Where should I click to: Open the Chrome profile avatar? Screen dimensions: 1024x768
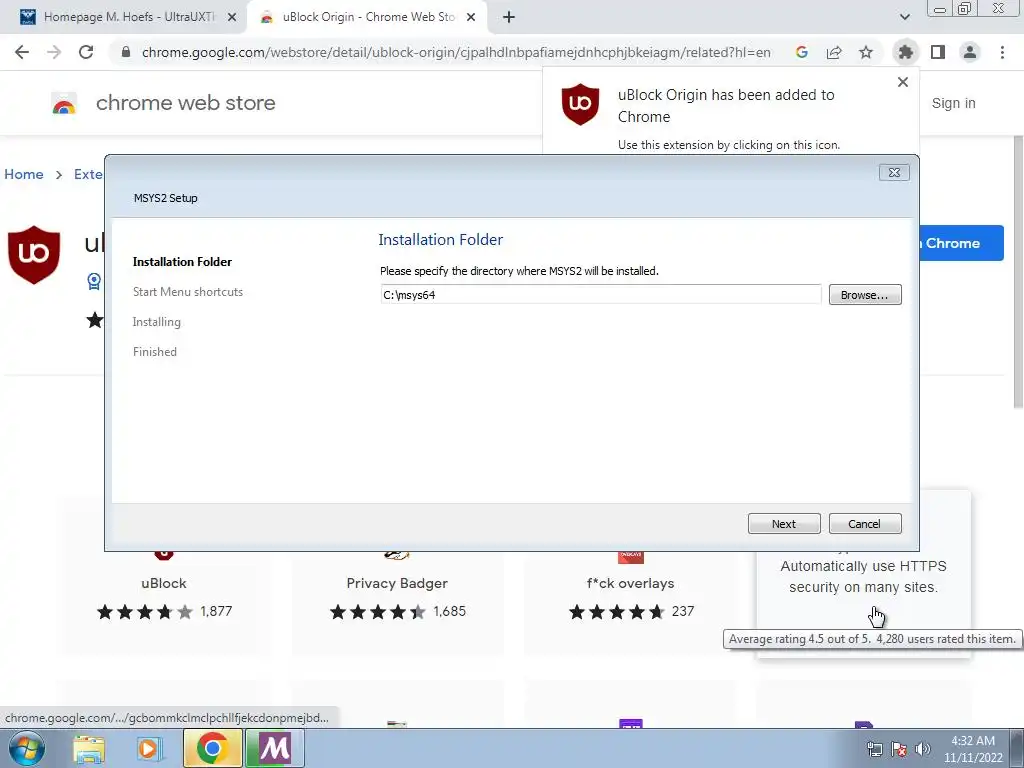coord(970,52)
